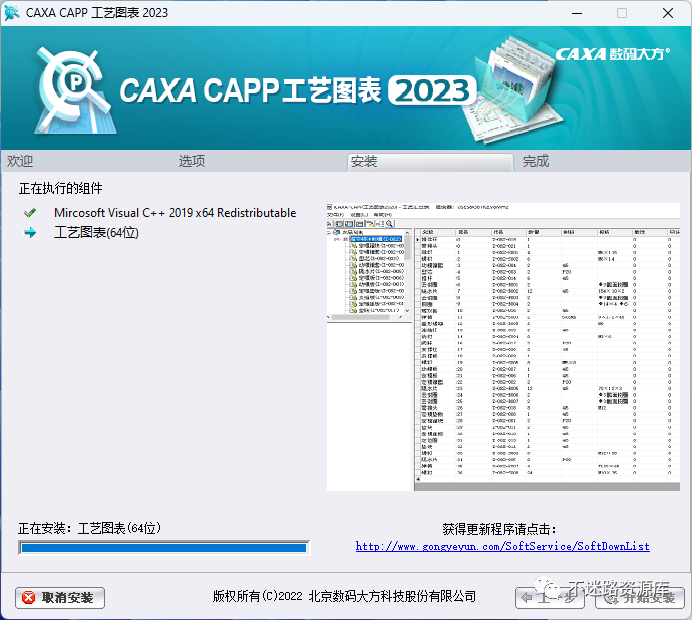Select the 选项 step tab

192,161
